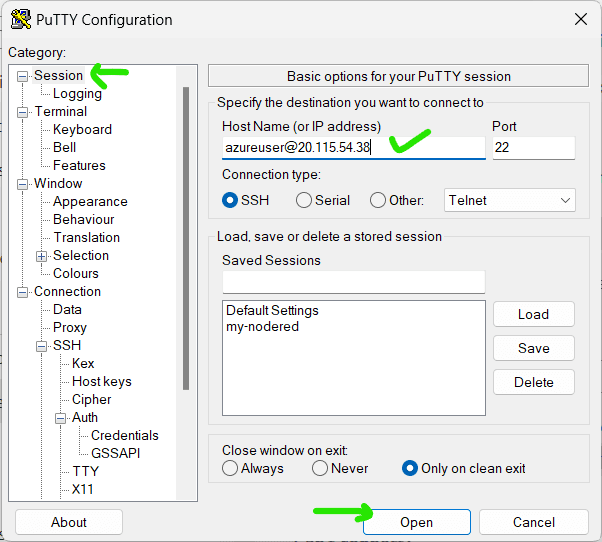Select the Serial connection type radio button
The height and width of the screenshot is (542, 602).
point(304,200)
